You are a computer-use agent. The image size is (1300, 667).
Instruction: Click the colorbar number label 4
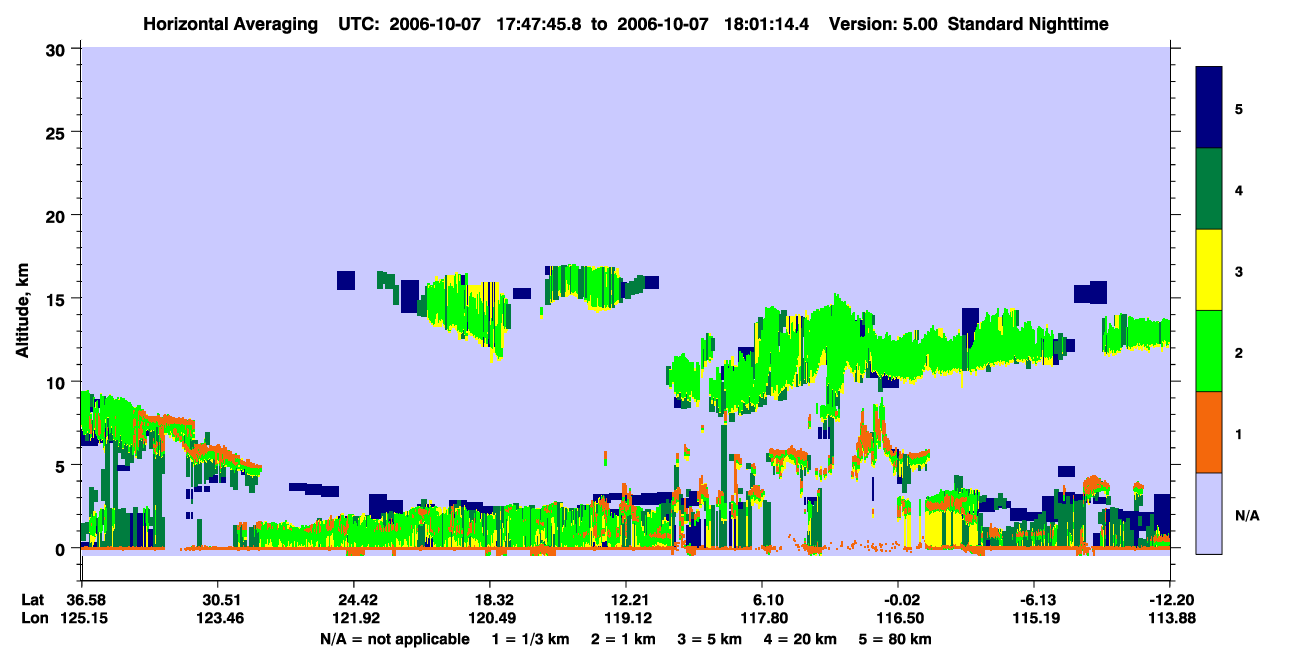pyautogui.click(x=1239, y=190)
